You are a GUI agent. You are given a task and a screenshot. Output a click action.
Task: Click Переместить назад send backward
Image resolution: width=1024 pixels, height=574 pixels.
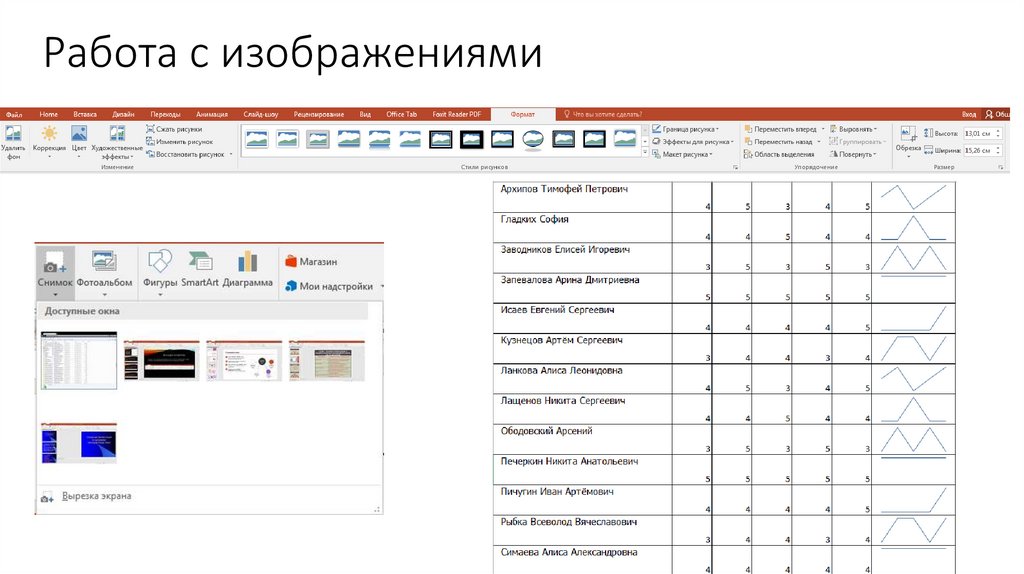[x=778, y=142]
